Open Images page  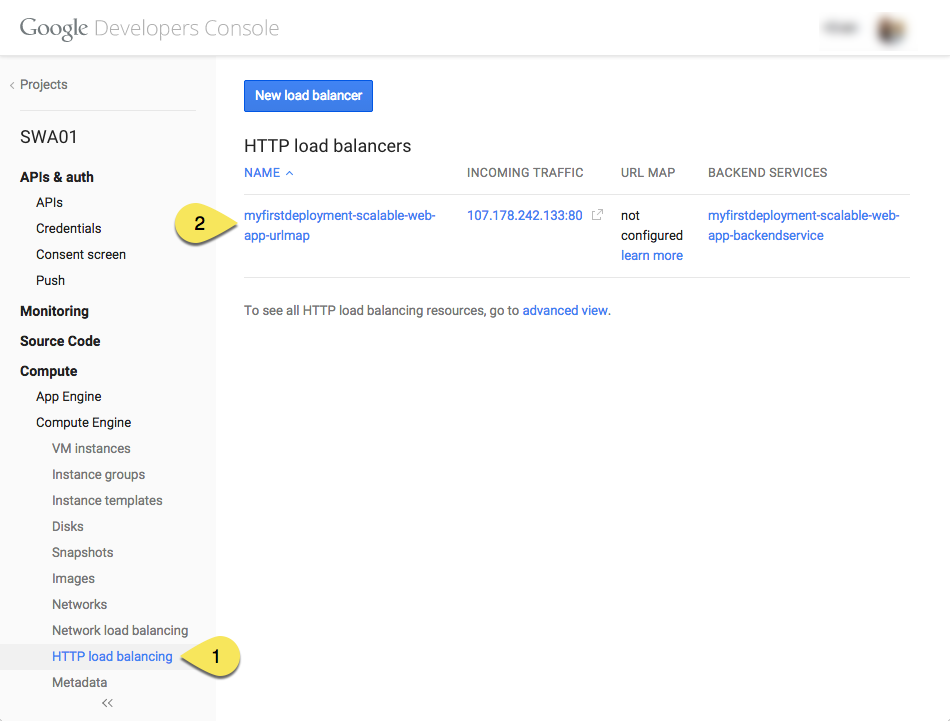pyautogui.click(x=73, y=579)
